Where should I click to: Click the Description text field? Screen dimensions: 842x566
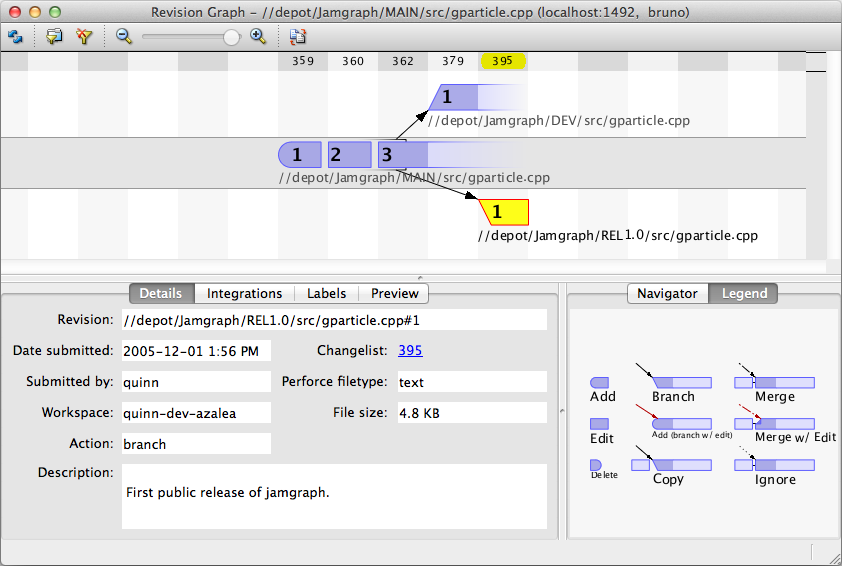point(334,496)
